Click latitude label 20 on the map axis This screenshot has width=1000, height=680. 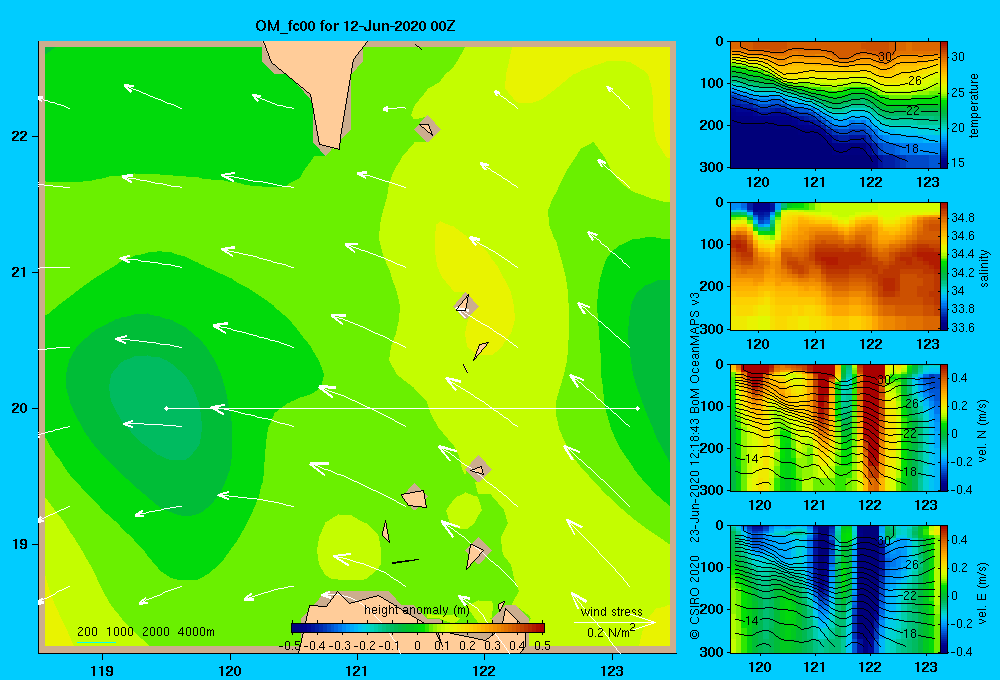(x=20, y=408)
